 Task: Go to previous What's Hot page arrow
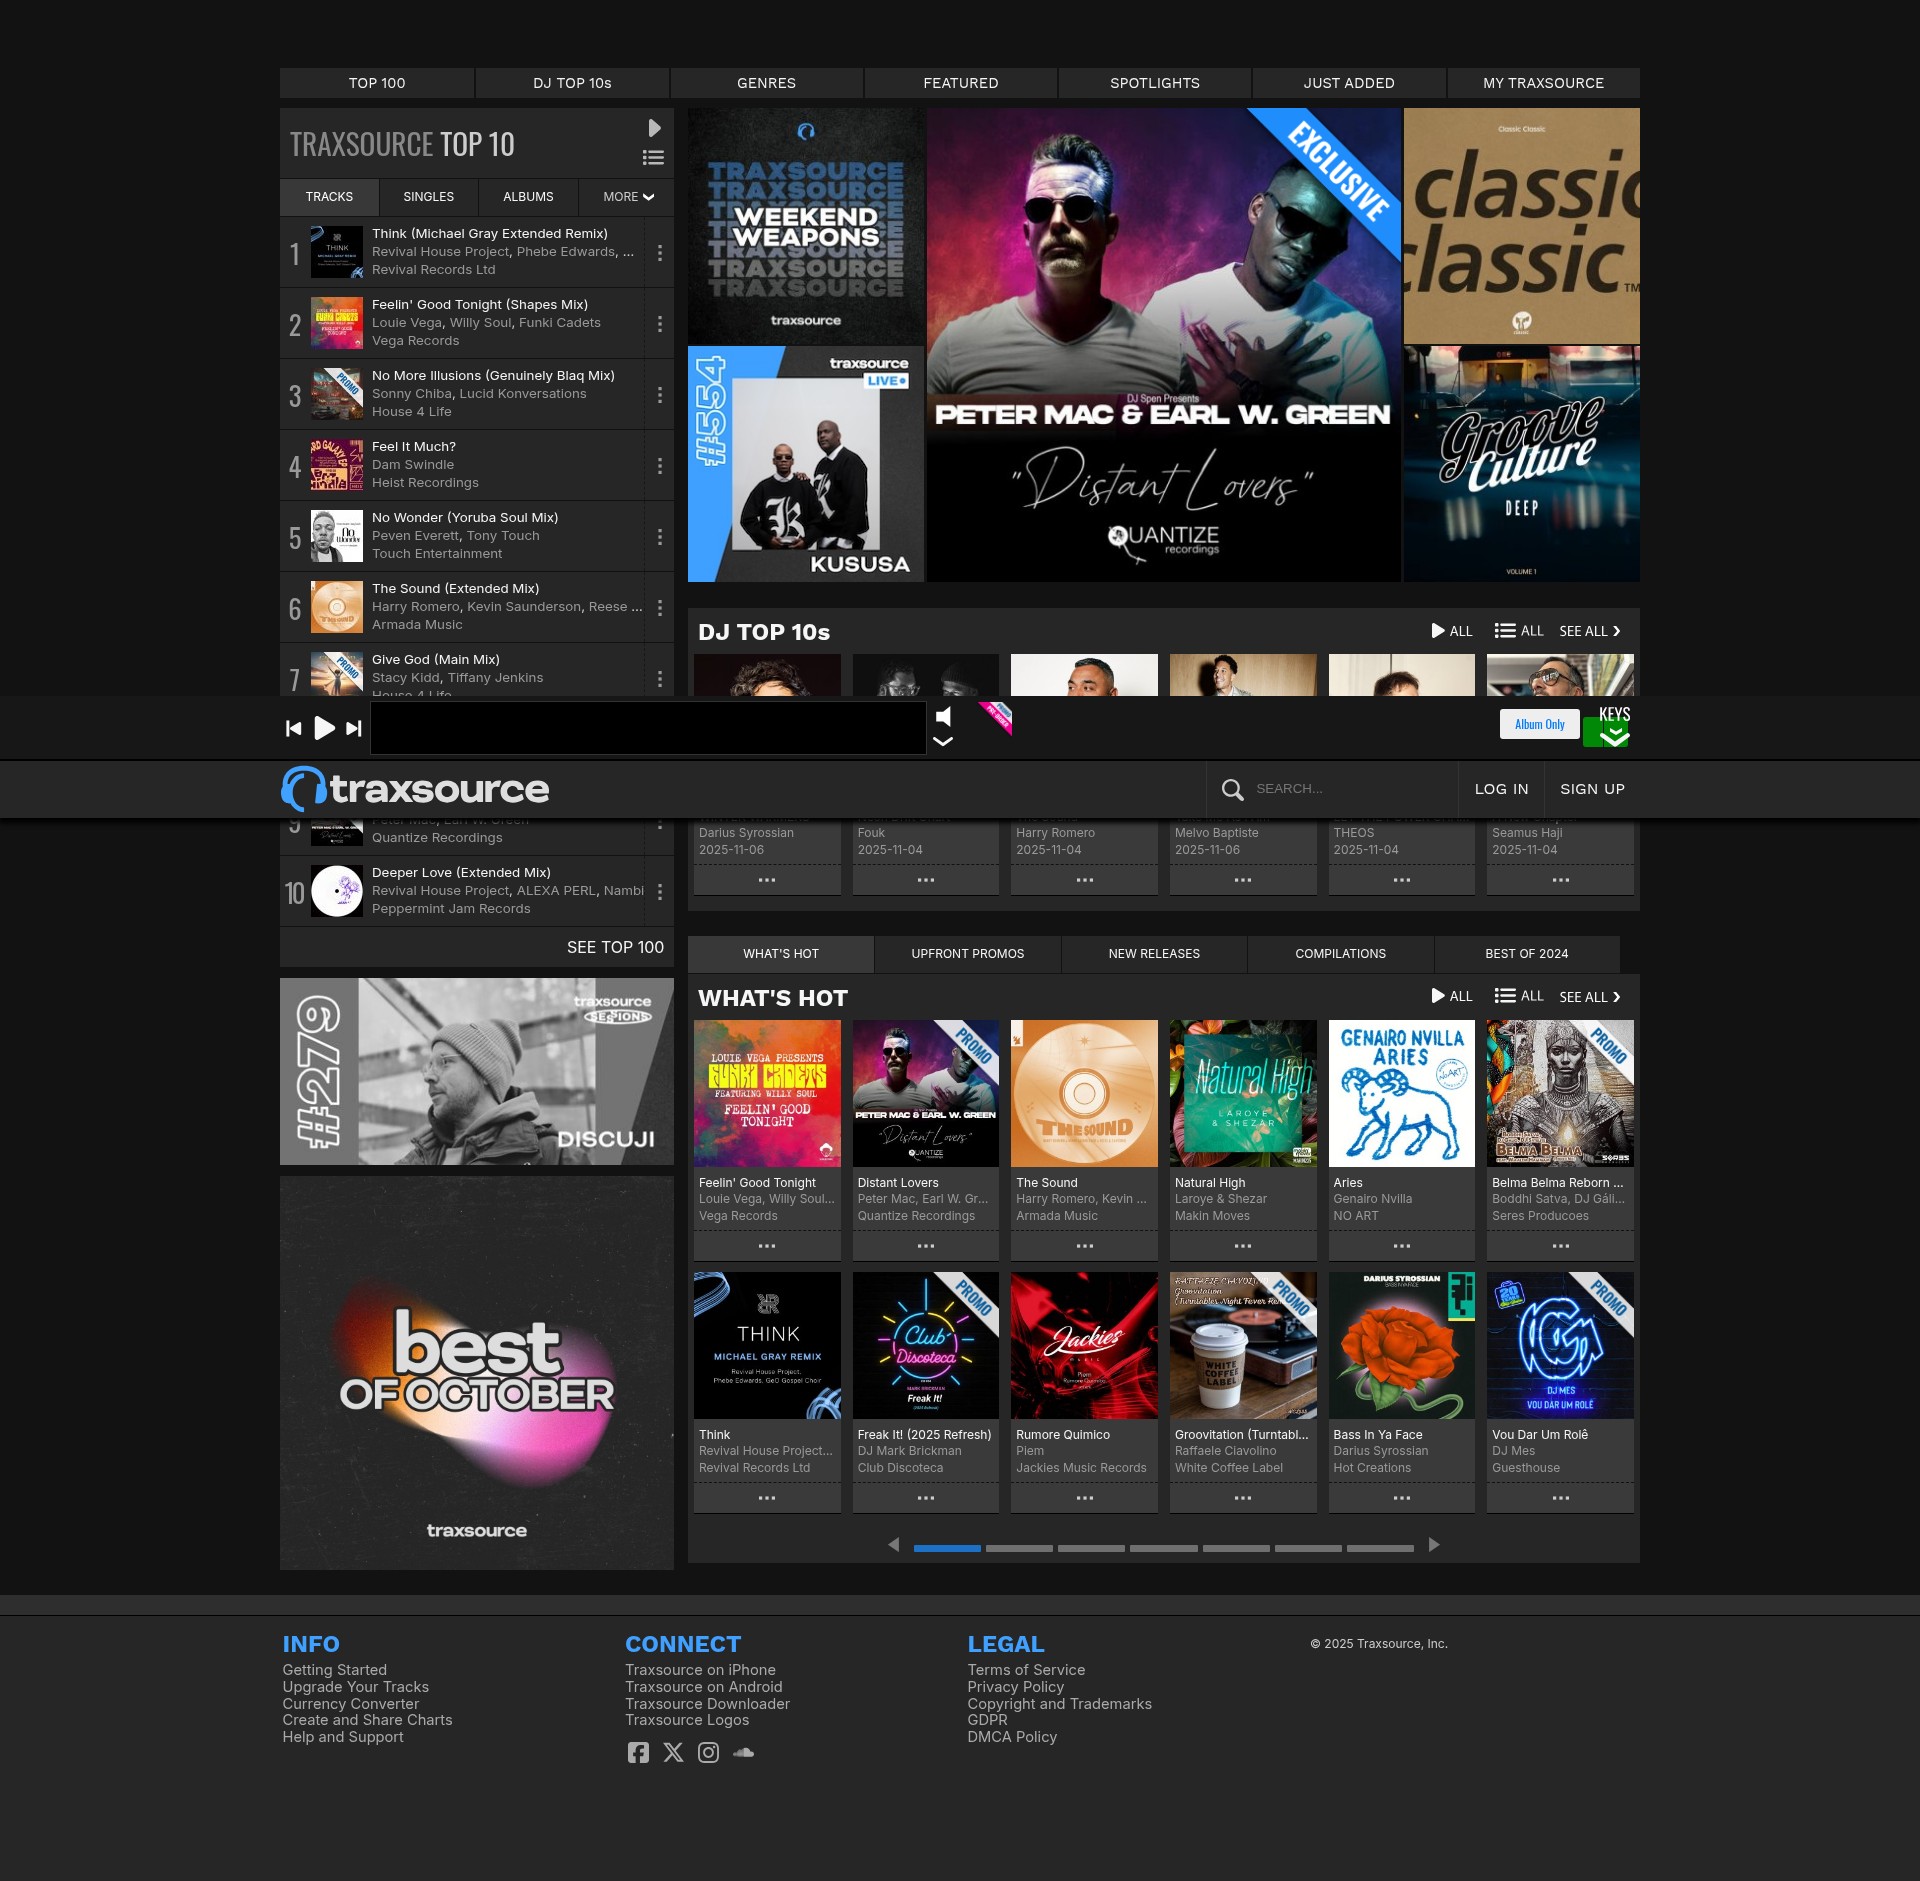pyautogui.click(x=894, y=1545)
